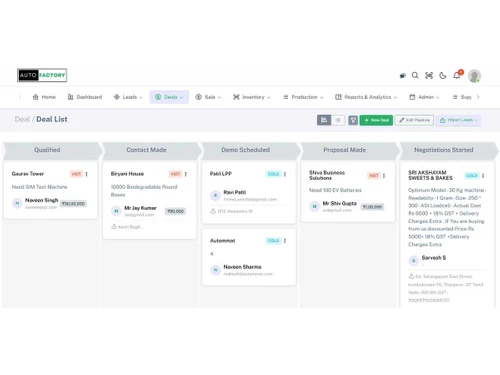This screenshot has width=500, height=375.
Task: Open Patil LPP deal options menu
Action: pyautogui.click(x=285, y=174)
